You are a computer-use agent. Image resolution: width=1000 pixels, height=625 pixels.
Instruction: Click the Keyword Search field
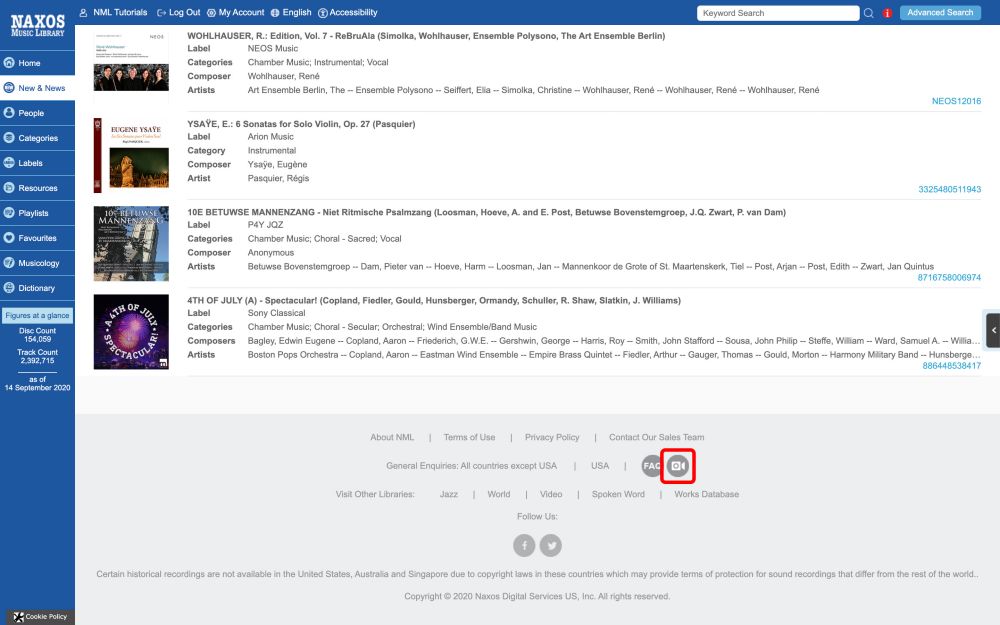777,13
